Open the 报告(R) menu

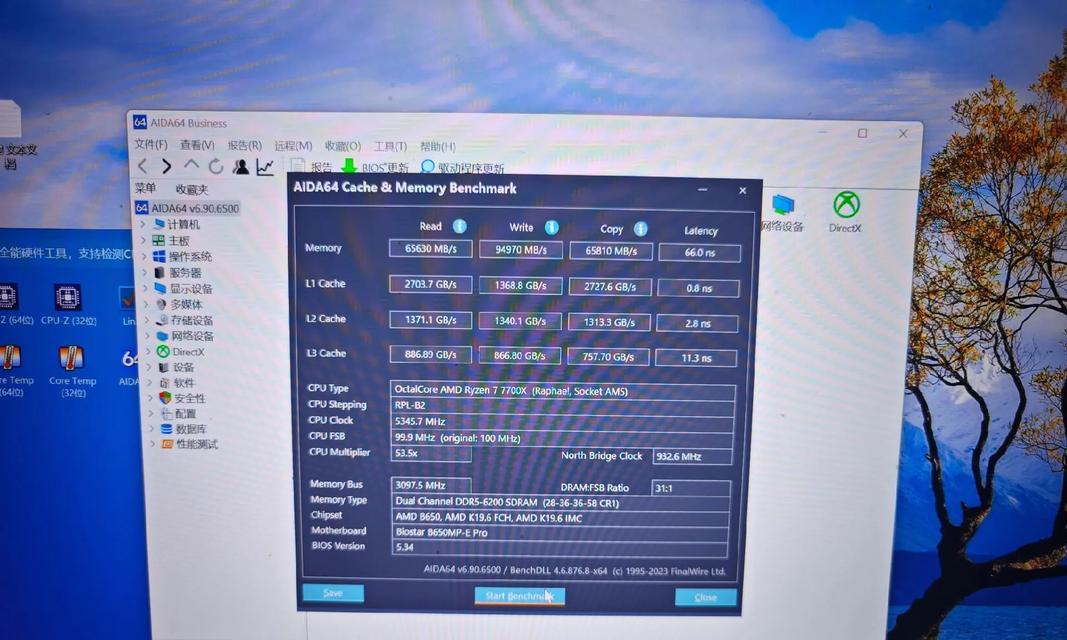click(244, 146)
